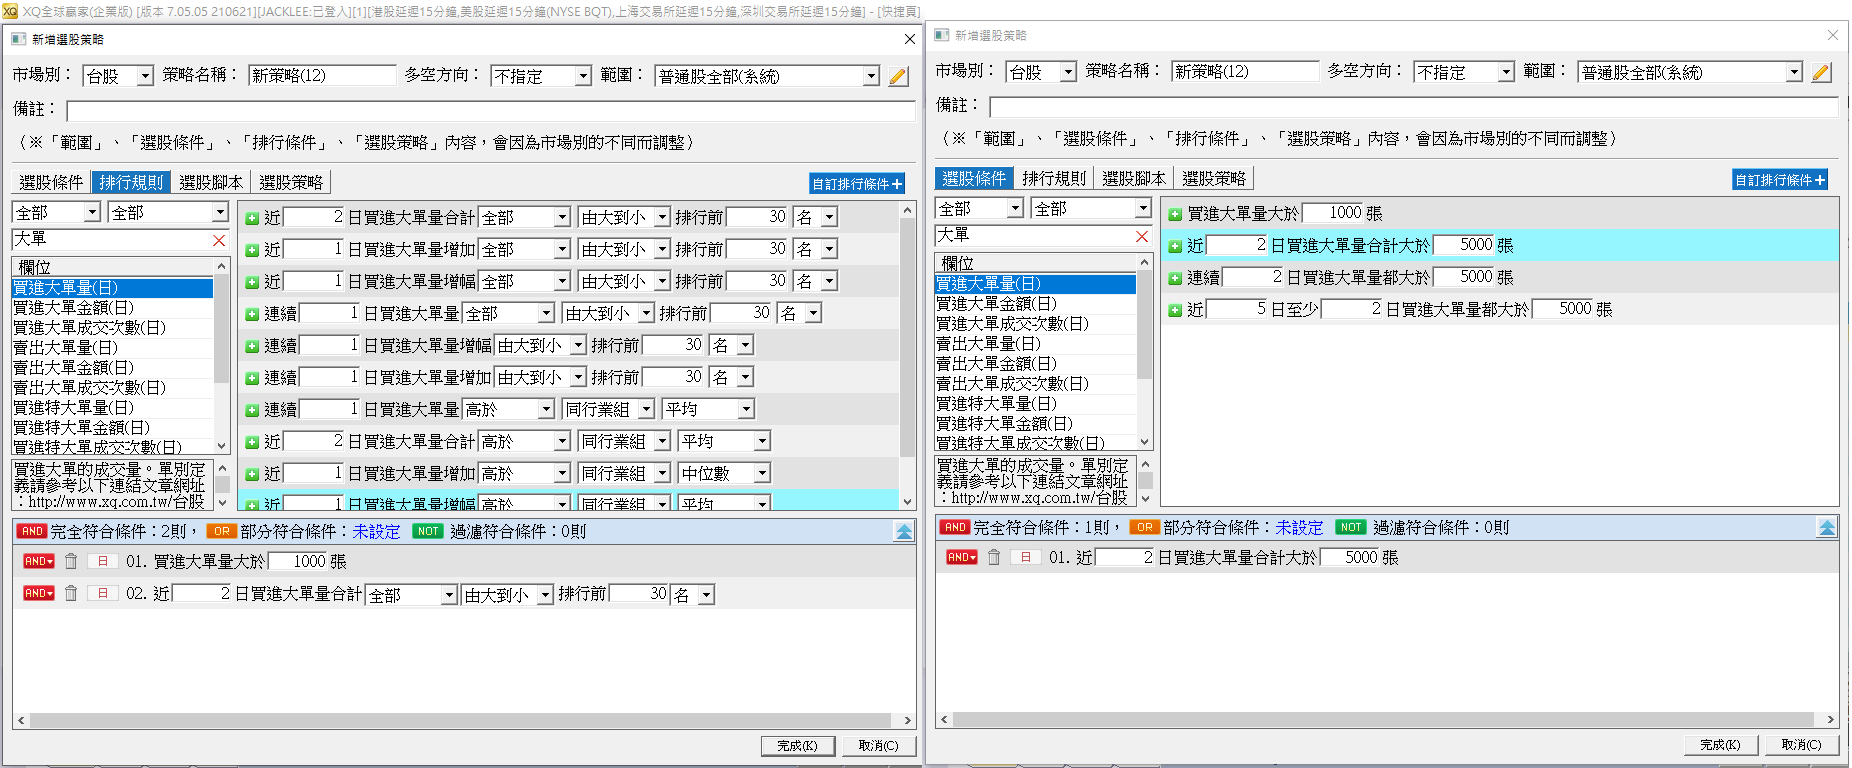1852x768 pixels.
Task: Toggle the orange OR partial-match badge in left dialog
Action: click(x=221, y=532)
